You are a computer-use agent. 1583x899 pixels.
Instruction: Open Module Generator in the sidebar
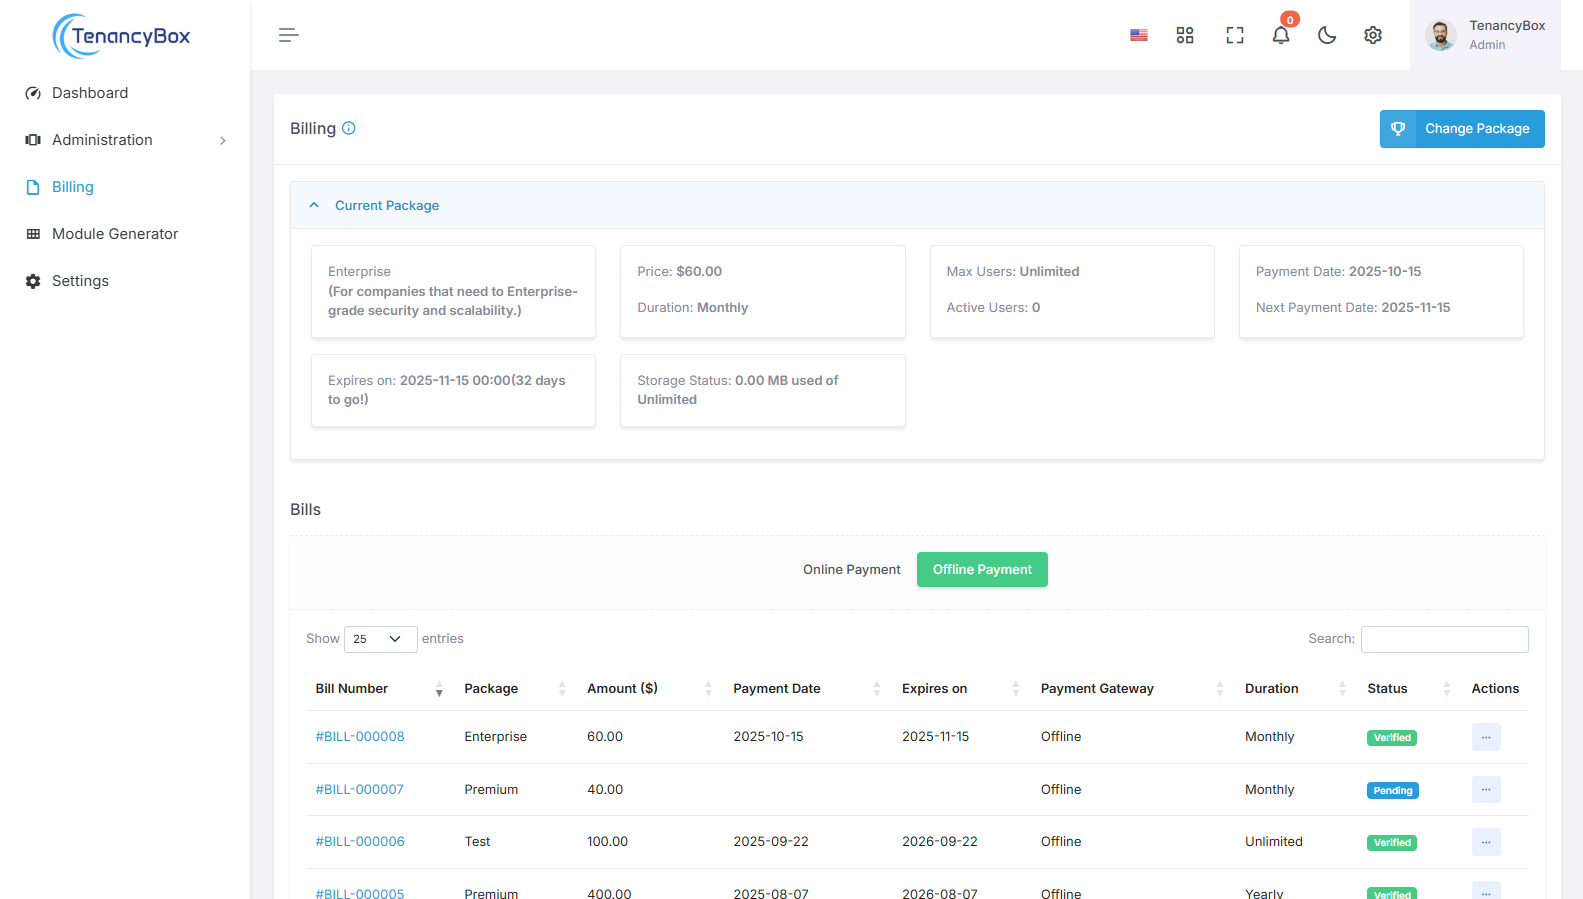pos(115,234)
